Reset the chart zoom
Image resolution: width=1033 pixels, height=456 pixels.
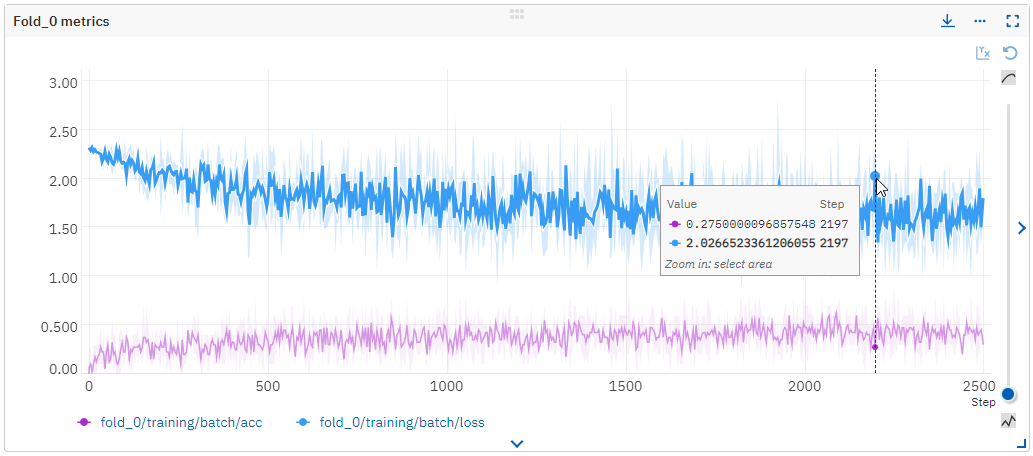click(1010, 53)
